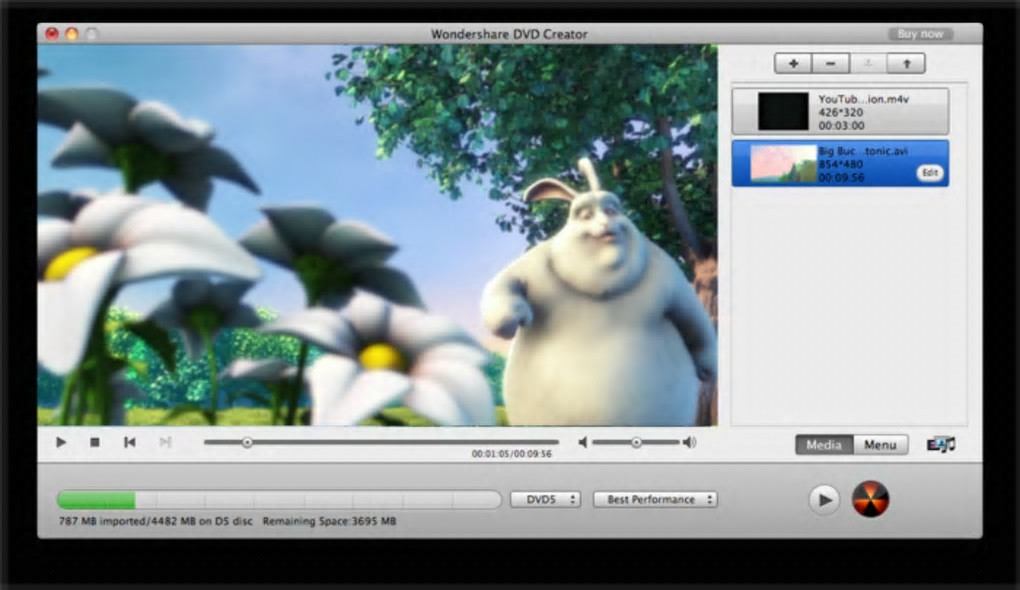Remove selected file with minus button

830,64
